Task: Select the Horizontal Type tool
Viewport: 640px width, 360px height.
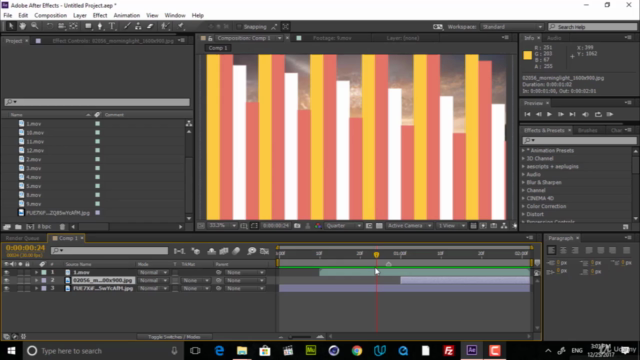Action: (x=112, y=26)
